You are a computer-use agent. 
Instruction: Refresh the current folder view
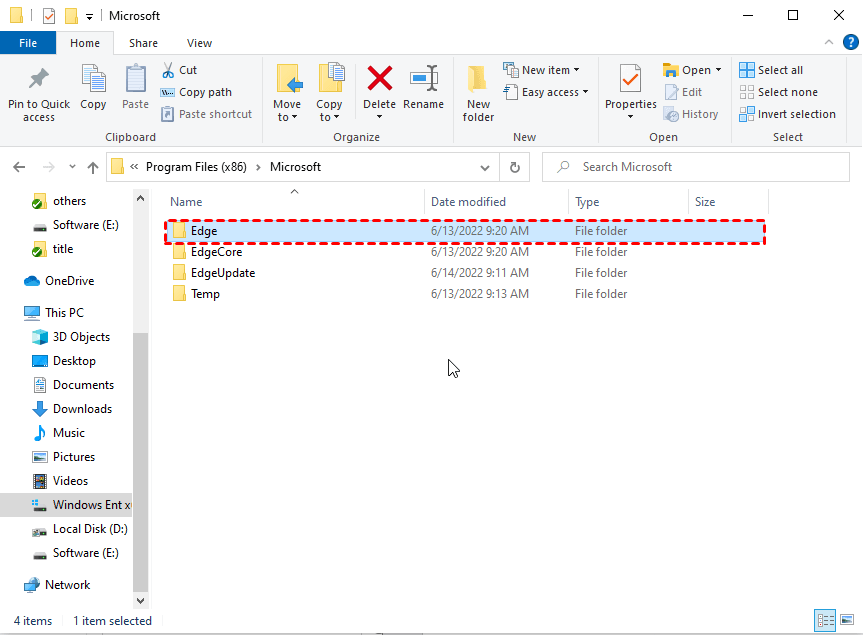[515, 167]
